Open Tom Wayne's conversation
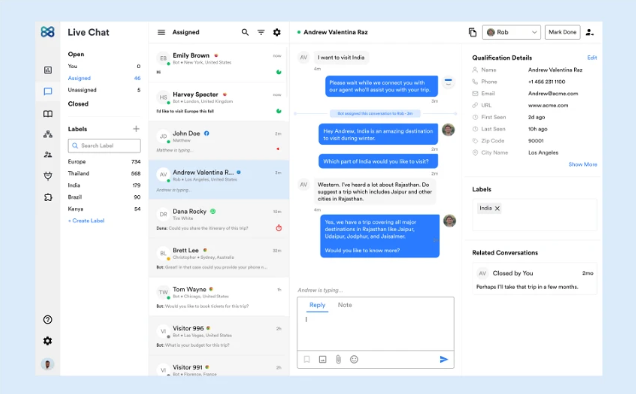The height and width of the screenshot is (394, 636). pyautogui.click(x=219, y=296)
